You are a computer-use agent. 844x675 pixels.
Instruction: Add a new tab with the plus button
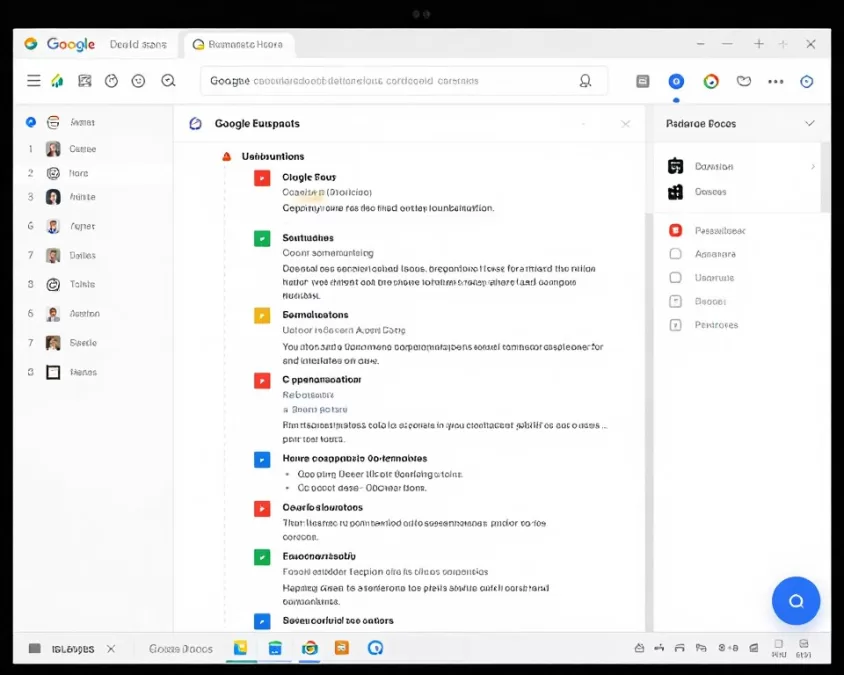758,44
